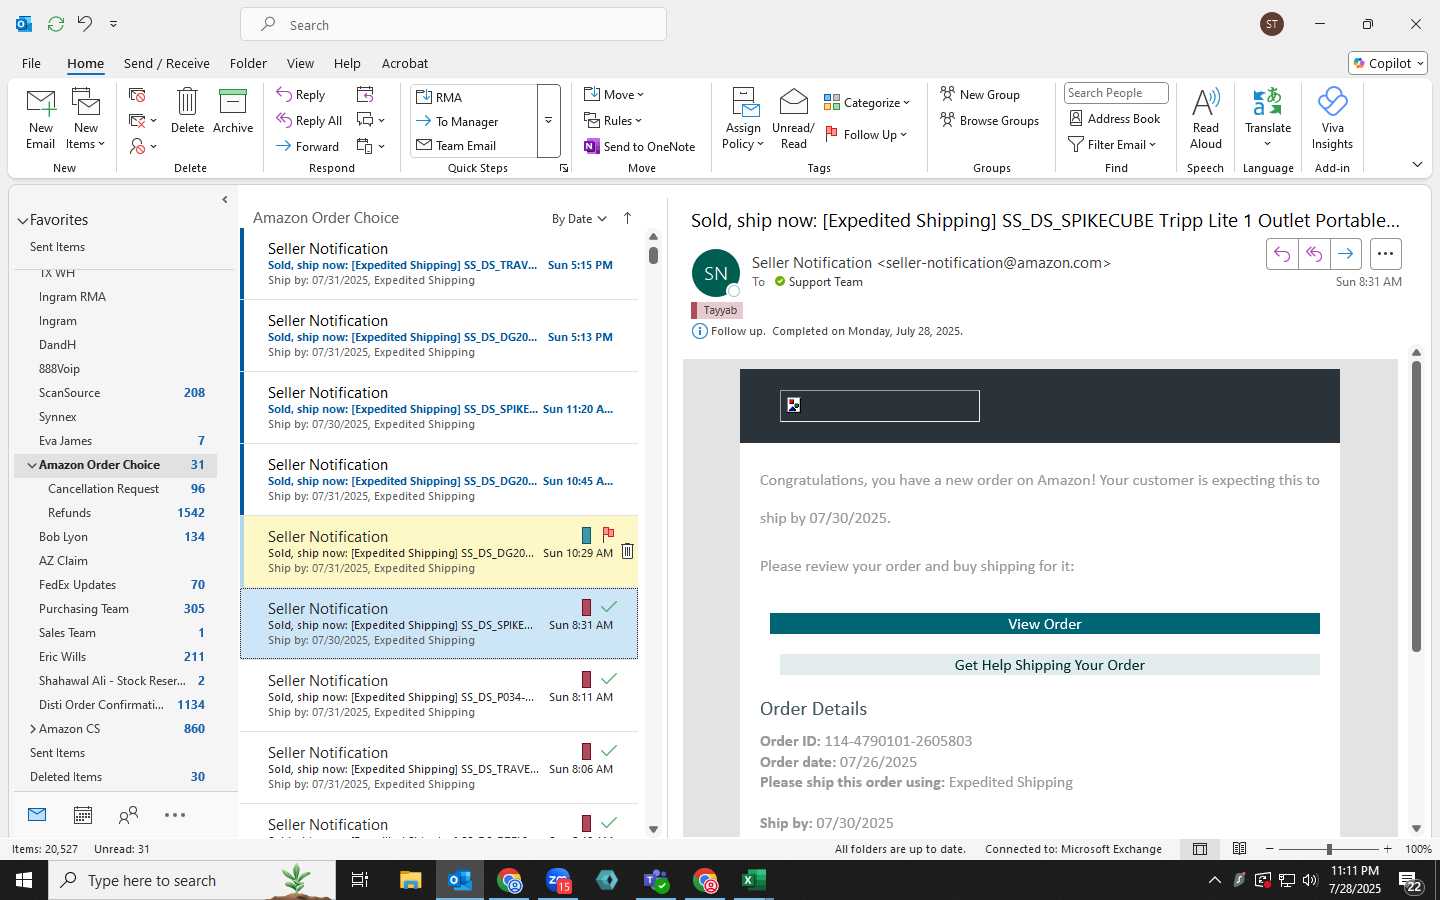Viewport: 1440px width, 900px height.
Task: Open the File menu
Action: click(x=31, y=63)
